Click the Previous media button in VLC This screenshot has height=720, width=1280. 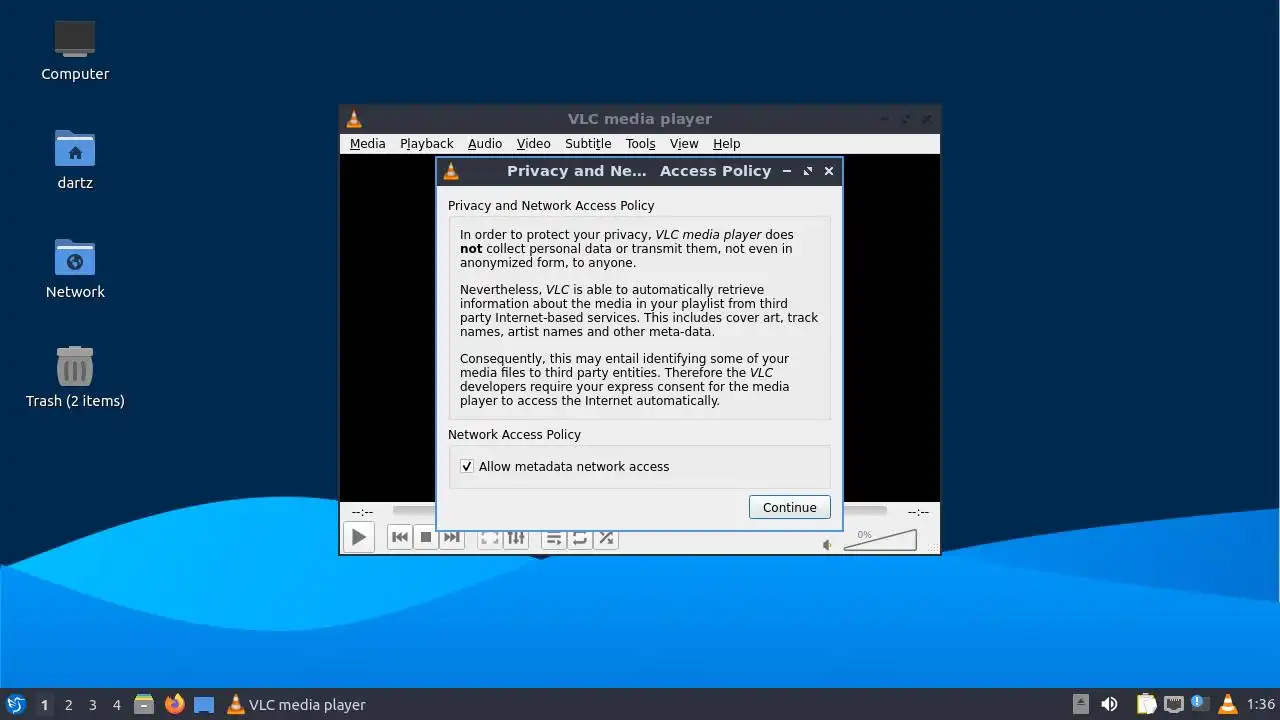(399, 537)
